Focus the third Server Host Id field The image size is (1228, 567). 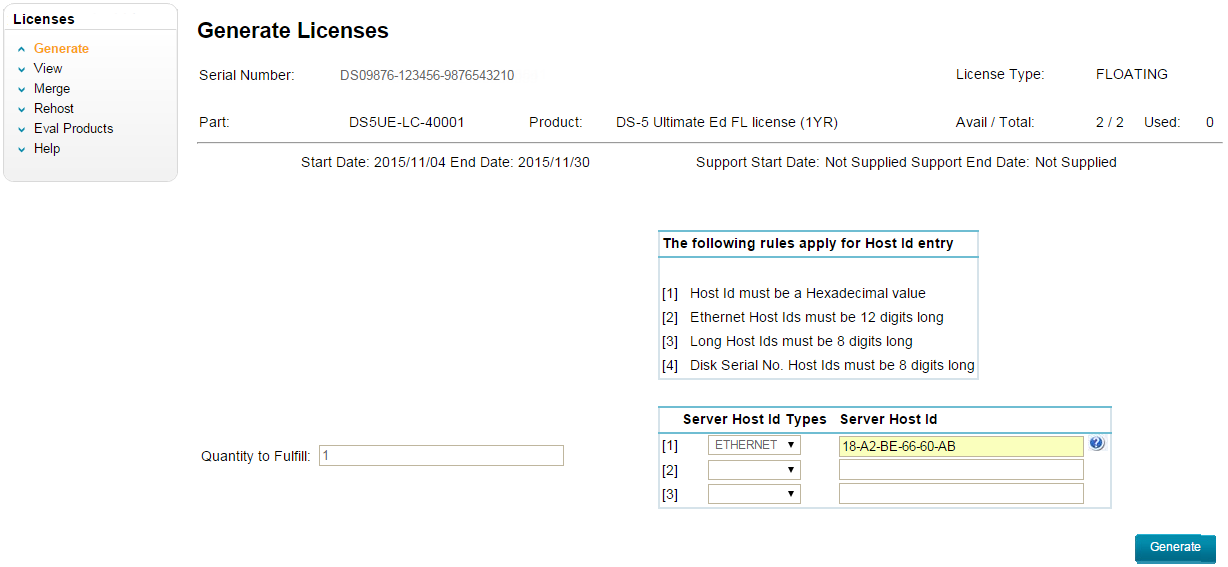pyautogui.click(x=961, y=494)
